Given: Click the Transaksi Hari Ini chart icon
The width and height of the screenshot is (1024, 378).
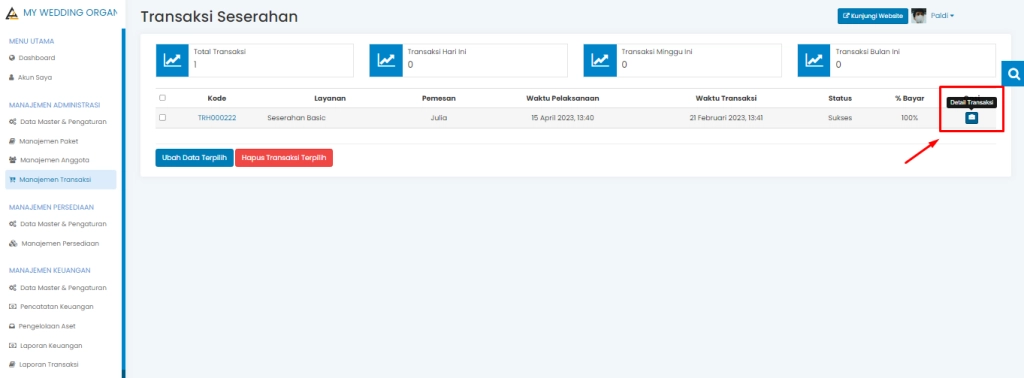Looking at the screenshot, I should coord(386,61).
